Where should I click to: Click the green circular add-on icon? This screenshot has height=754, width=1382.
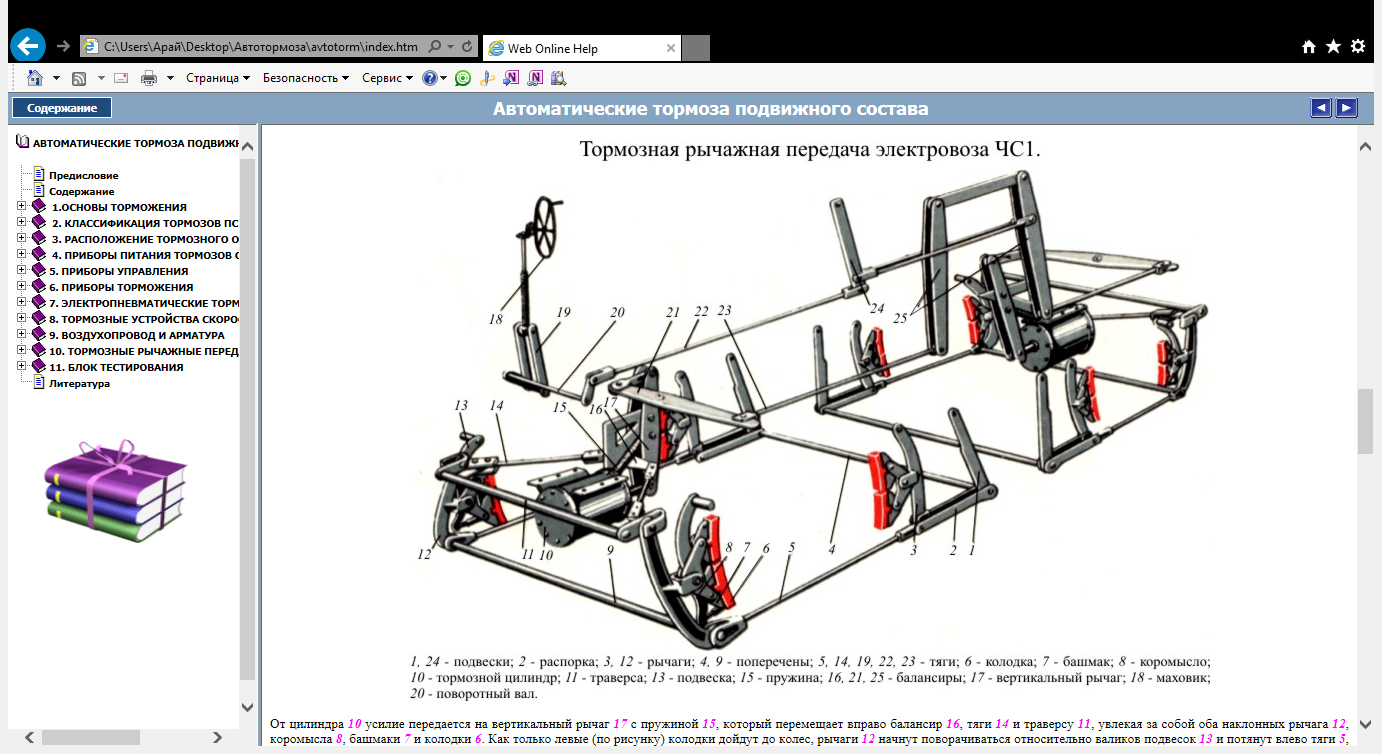tap(462, 78)
